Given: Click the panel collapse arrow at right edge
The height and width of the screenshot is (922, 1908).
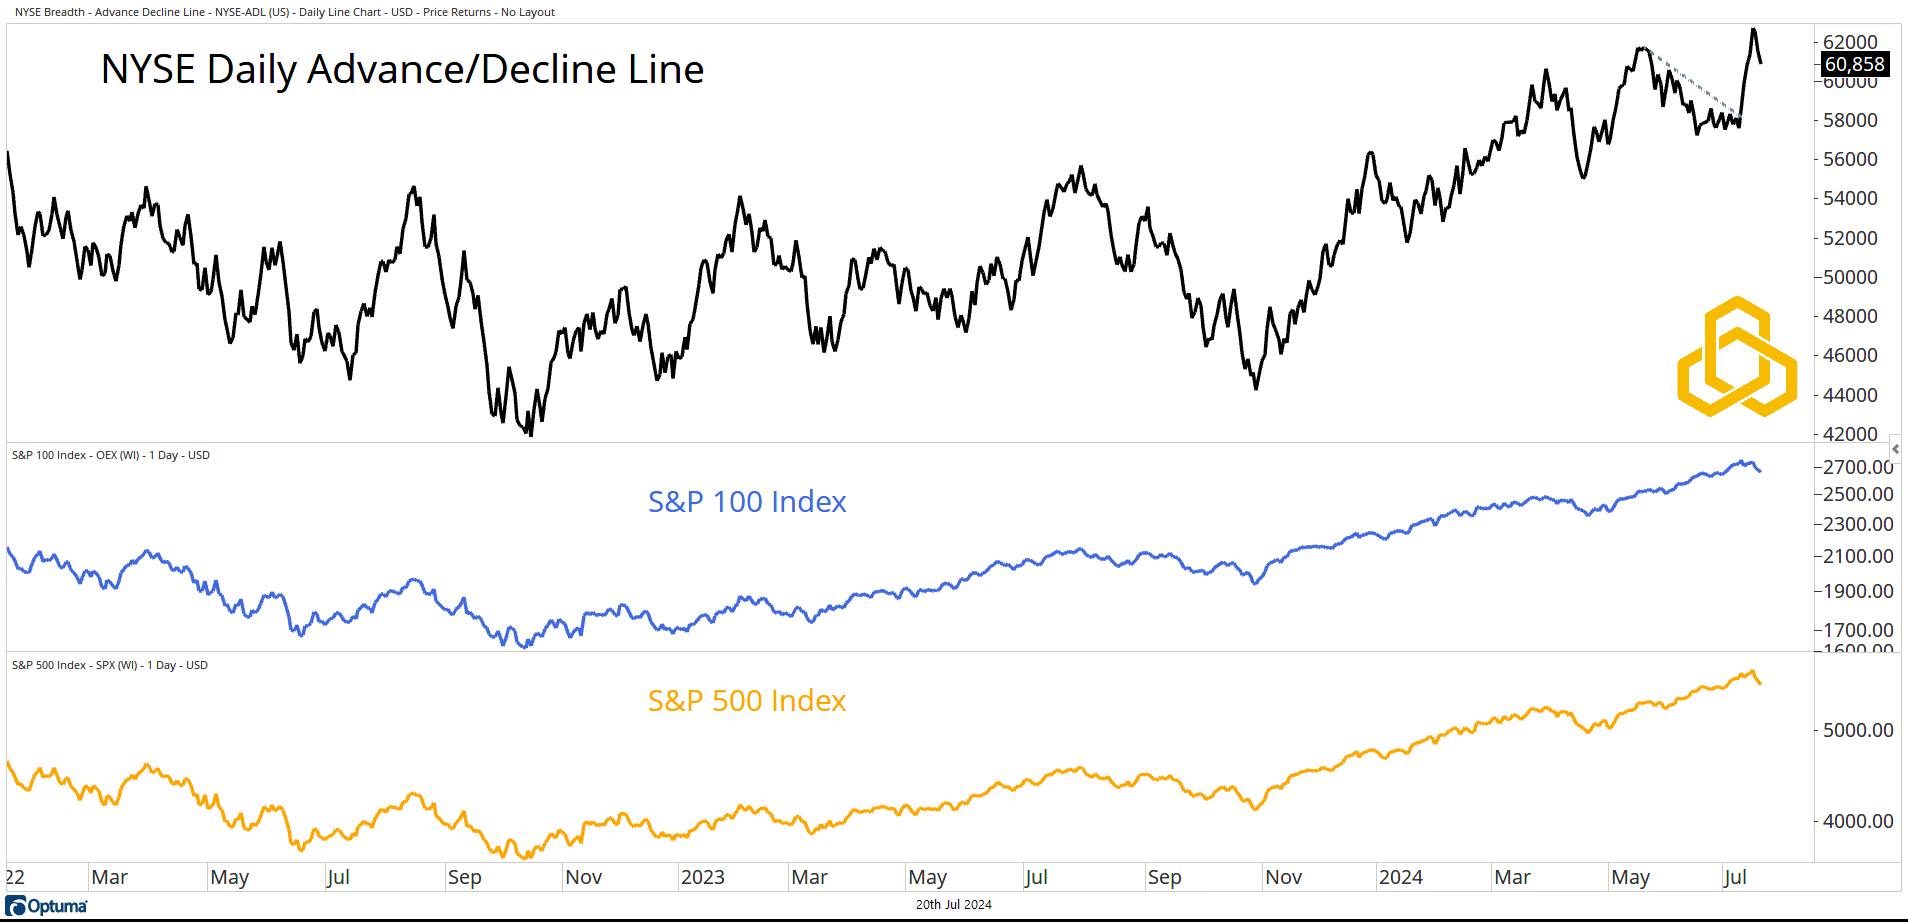Looking at the screenshot, I should 1895,449.
